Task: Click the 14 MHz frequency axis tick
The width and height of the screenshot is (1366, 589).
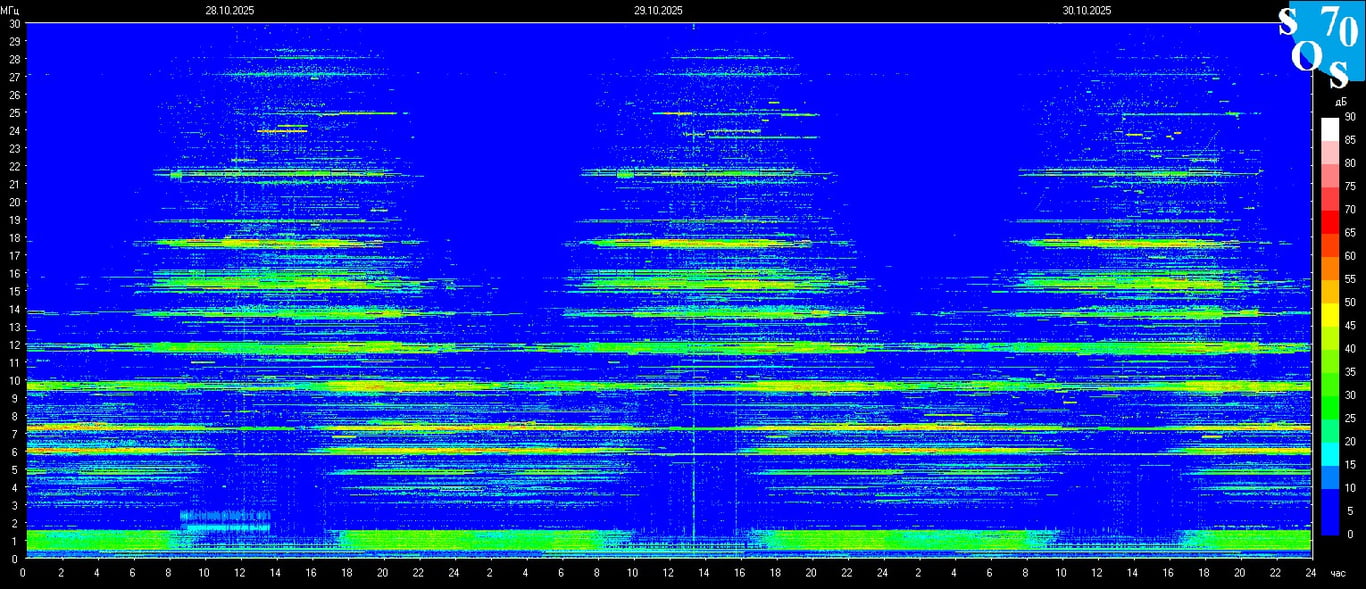Action: tap(14, 309)
